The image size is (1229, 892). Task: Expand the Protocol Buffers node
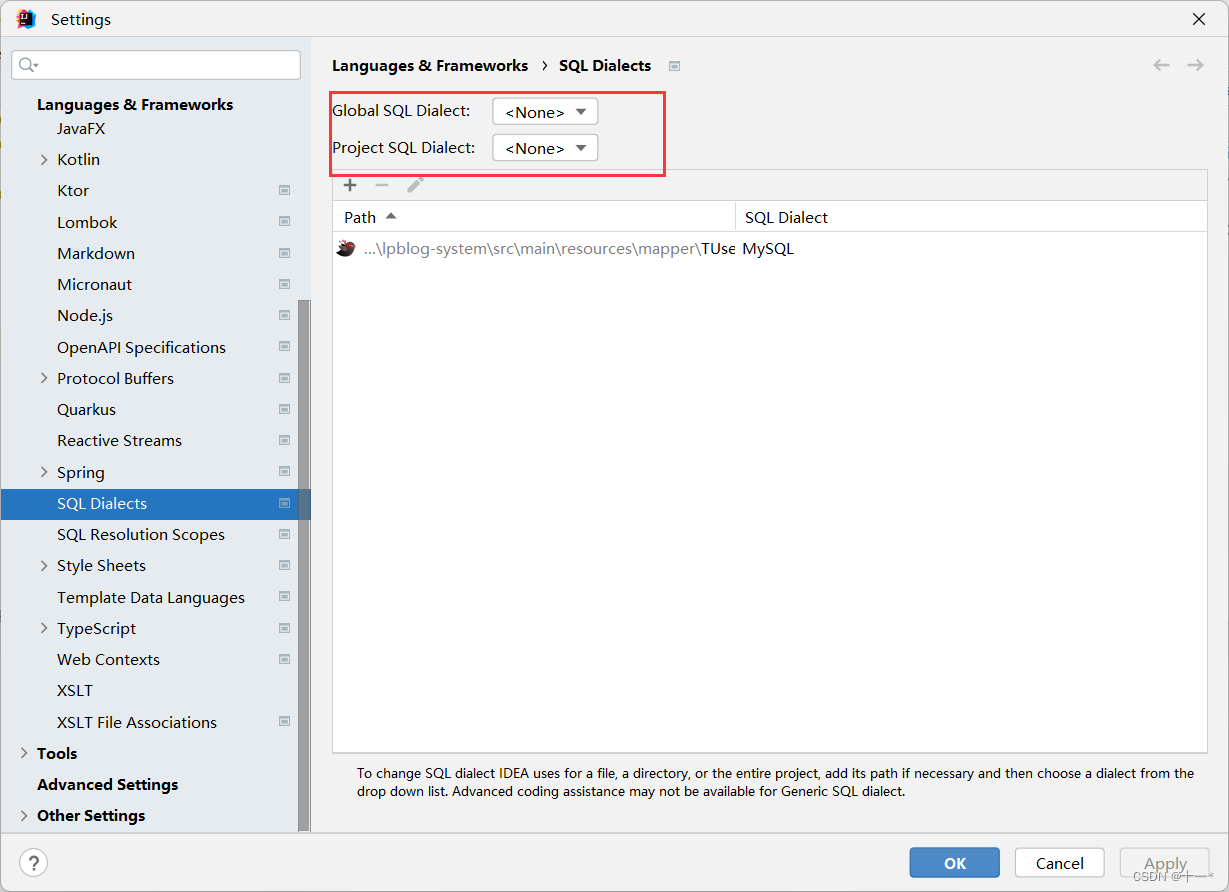(x=44, y=378)
